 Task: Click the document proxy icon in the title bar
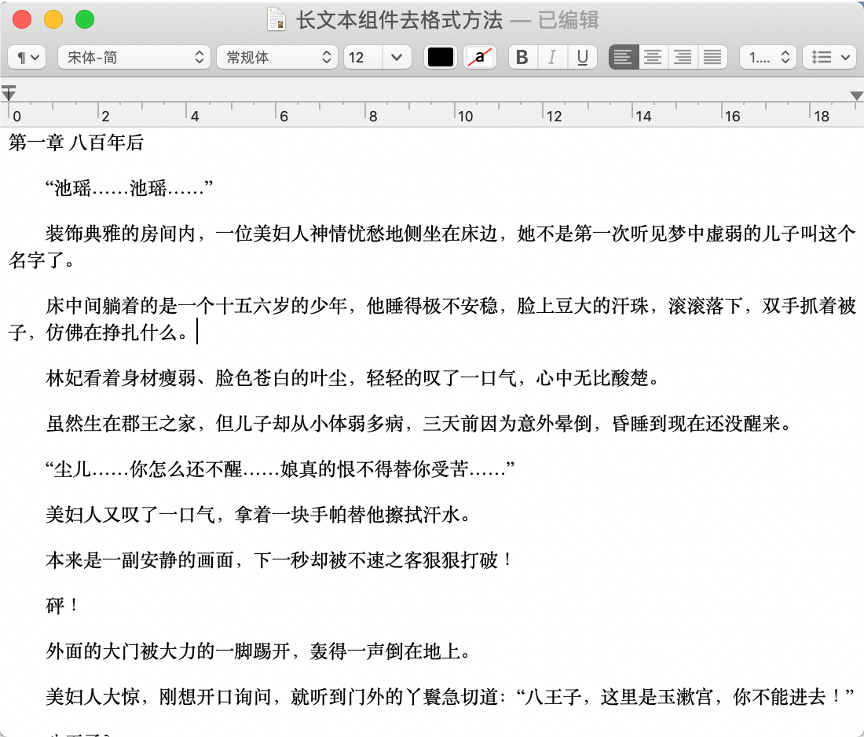pyautogui.click(x=276, y=19)
